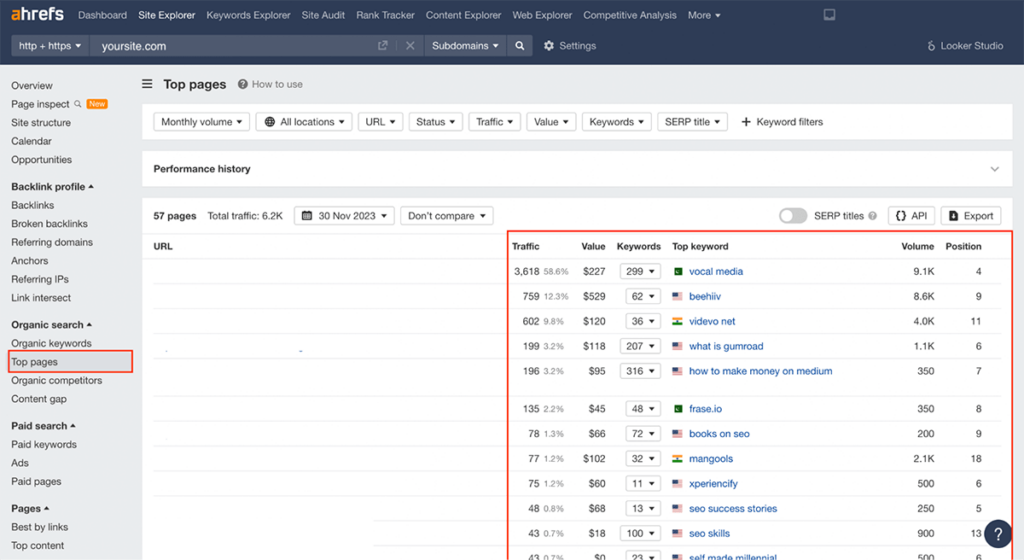Expand keywords dropdown showing 207
Screen dimensions: 1024x560
click(640, 347)
